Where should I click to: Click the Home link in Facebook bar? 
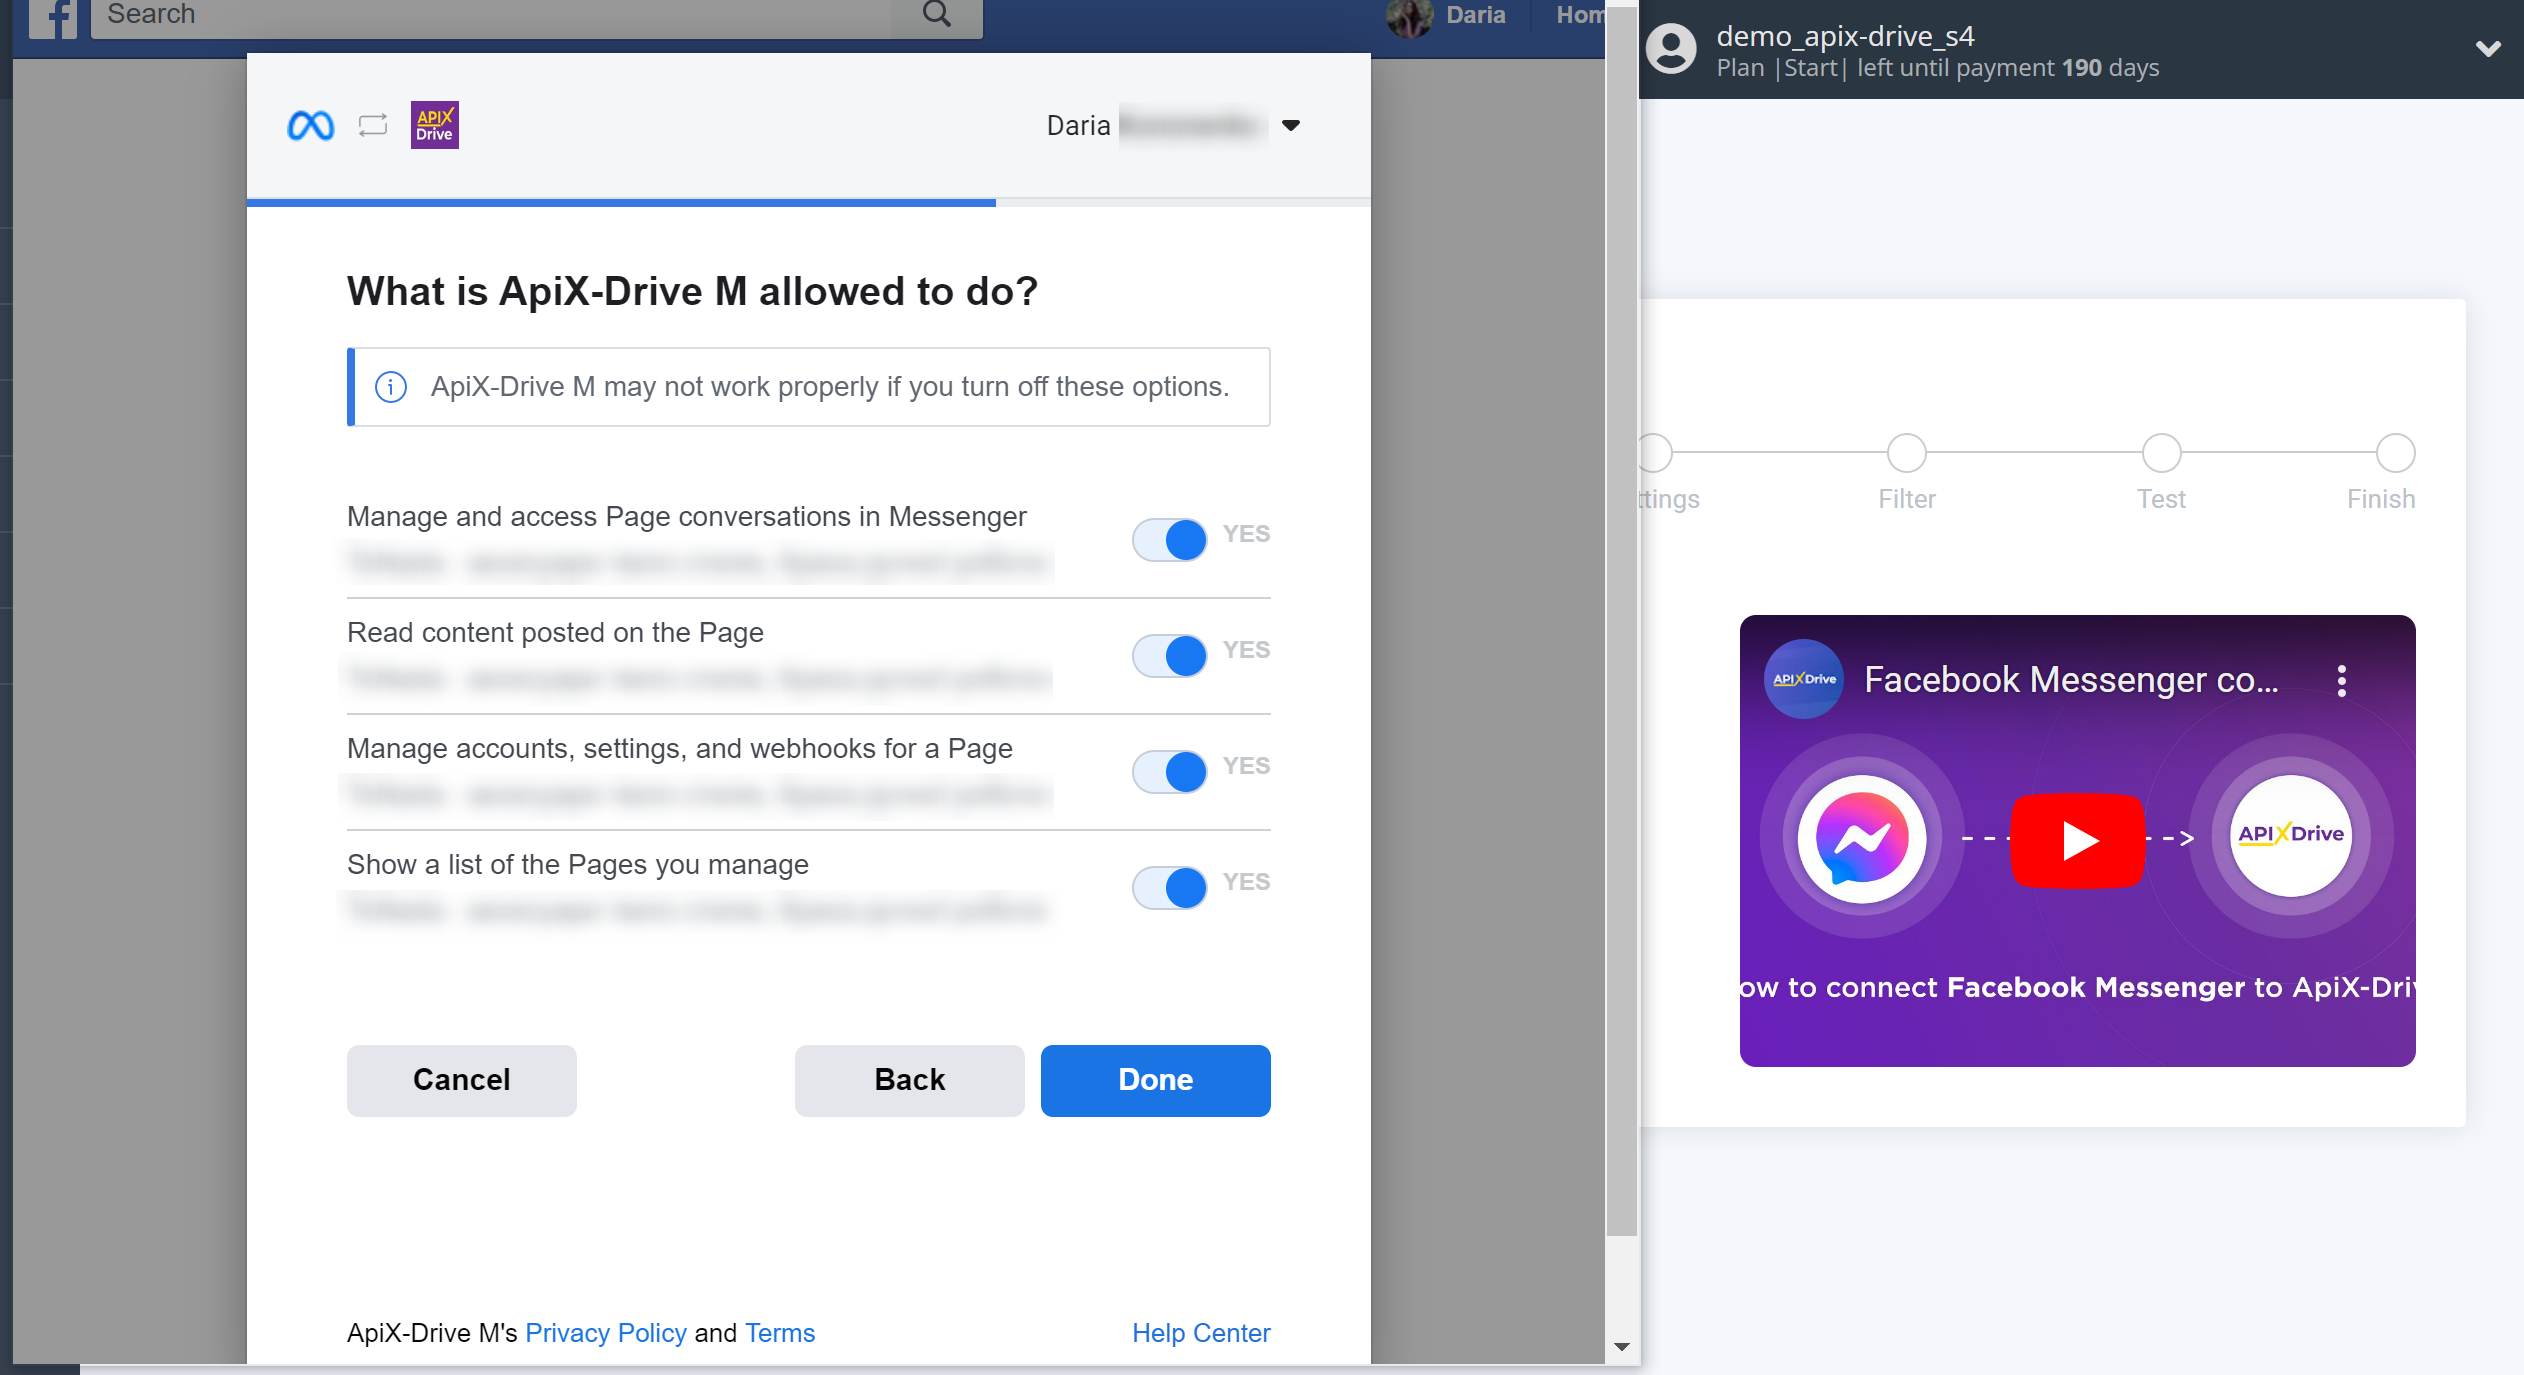point(1580,15)
